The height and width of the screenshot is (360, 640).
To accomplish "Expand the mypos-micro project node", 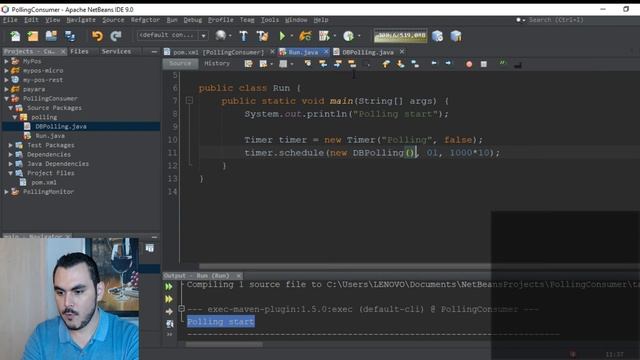I will [x=6, y=71].
